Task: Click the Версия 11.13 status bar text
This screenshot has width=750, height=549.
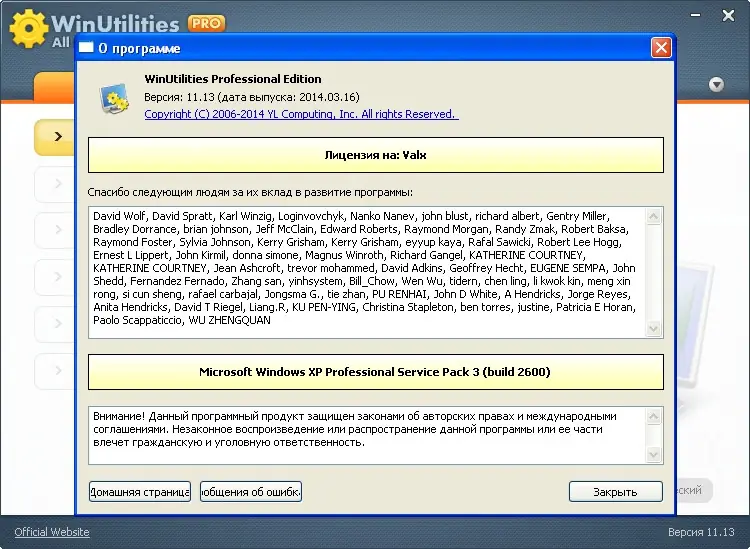Action: 701,532
